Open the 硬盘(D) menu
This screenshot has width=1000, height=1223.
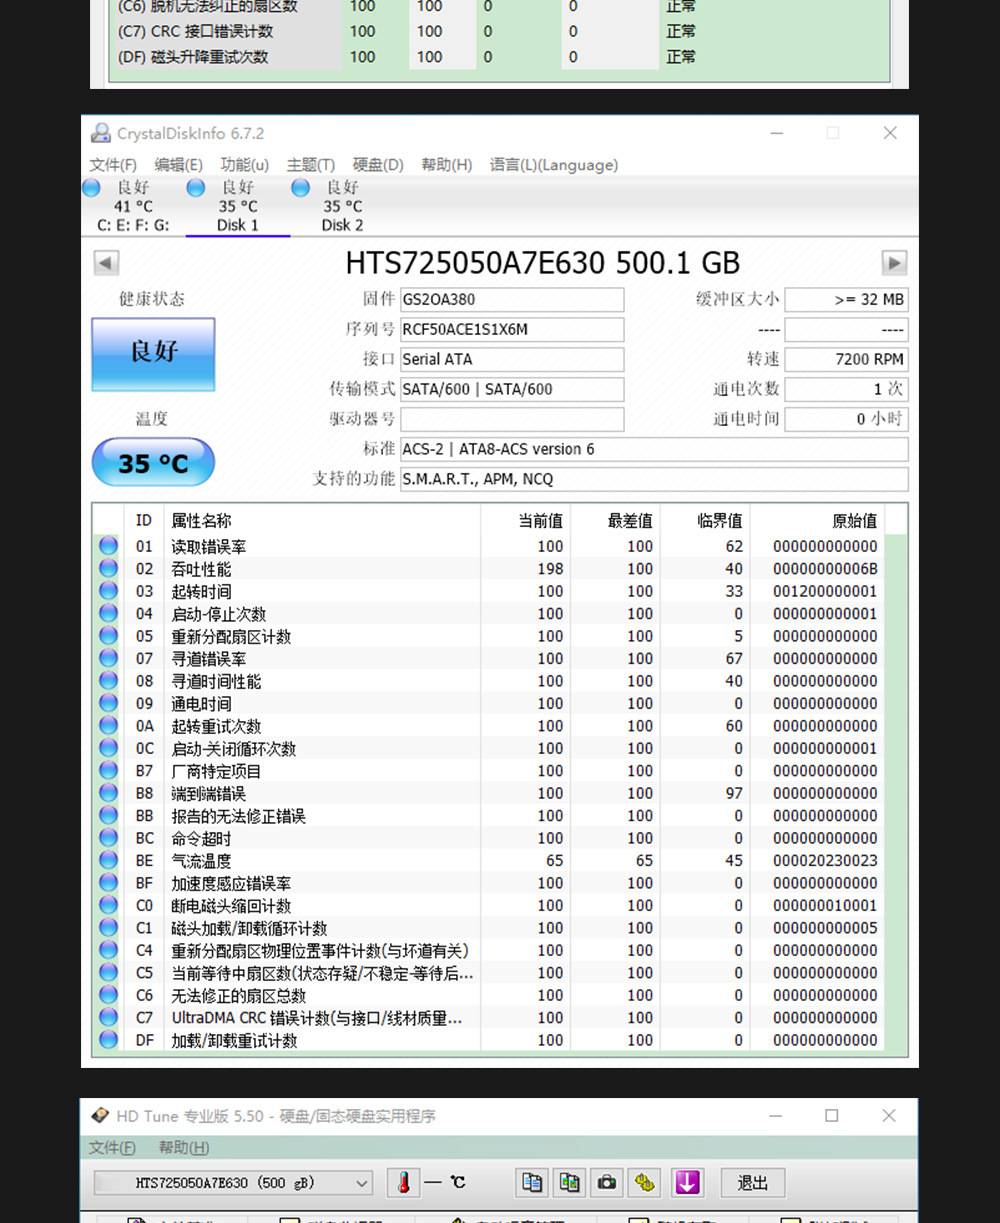378,165
